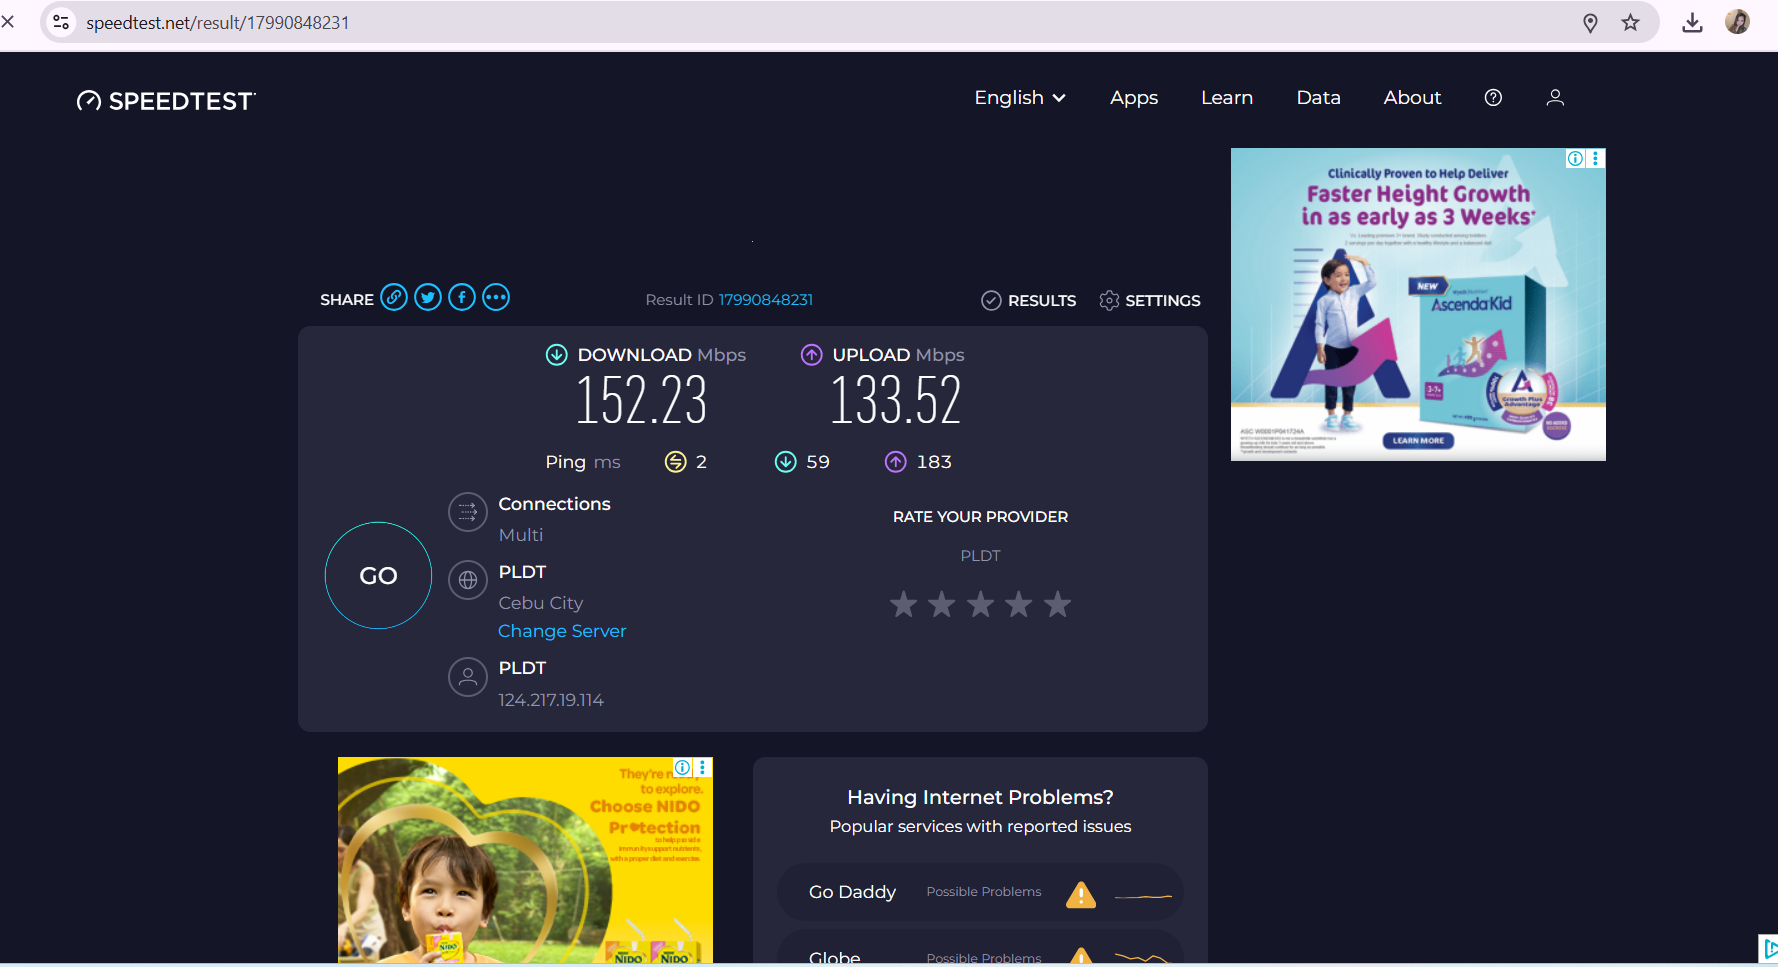Open Go Daddy possible problems row

[x=980, y=892]
